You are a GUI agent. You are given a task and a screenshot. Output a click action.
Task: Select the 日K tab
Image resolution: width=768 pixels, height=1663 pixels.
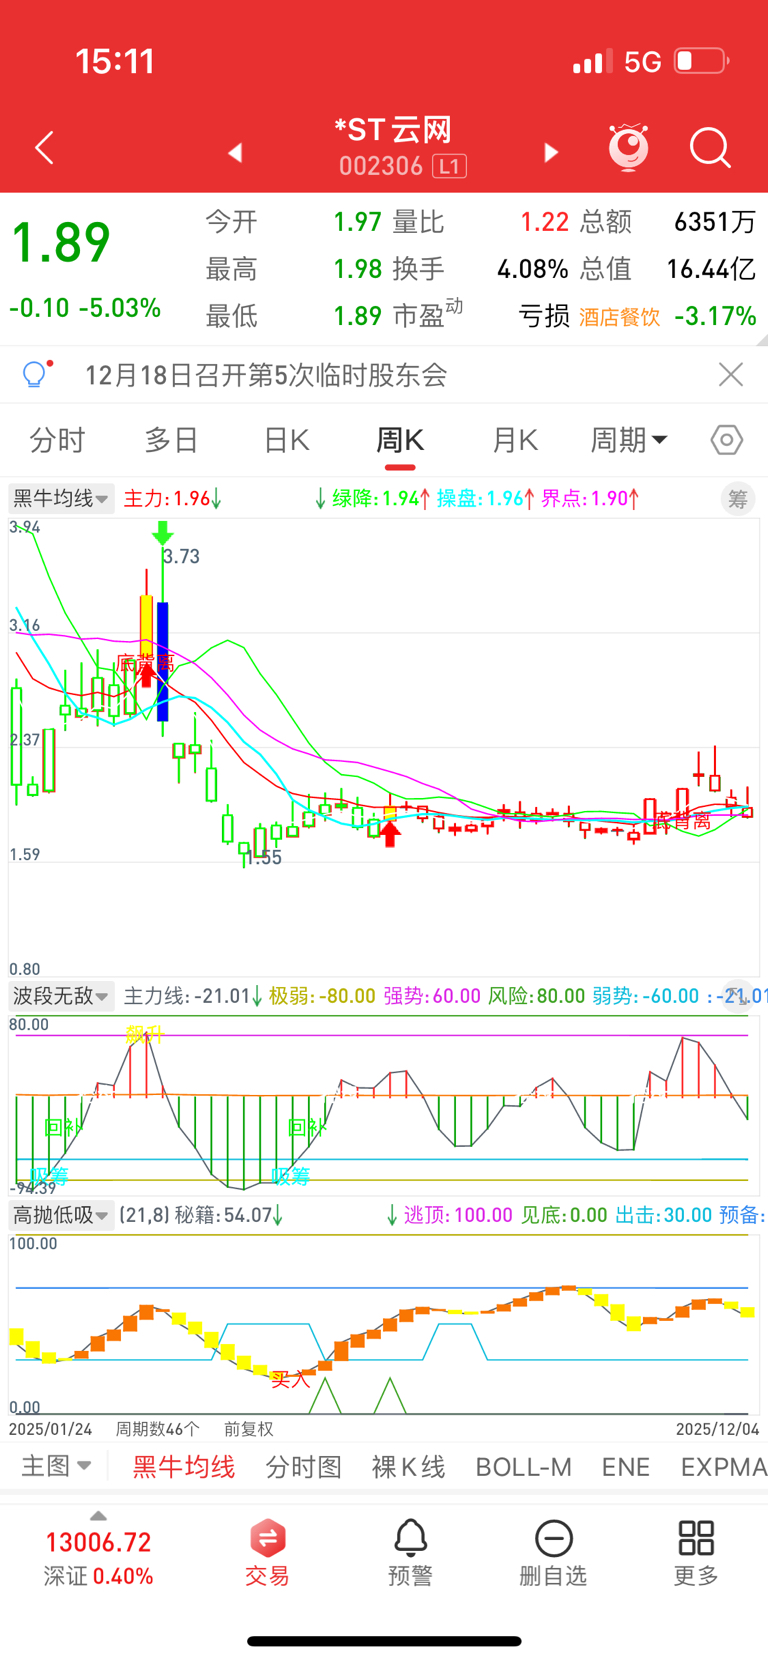click(x=286, y=440)
